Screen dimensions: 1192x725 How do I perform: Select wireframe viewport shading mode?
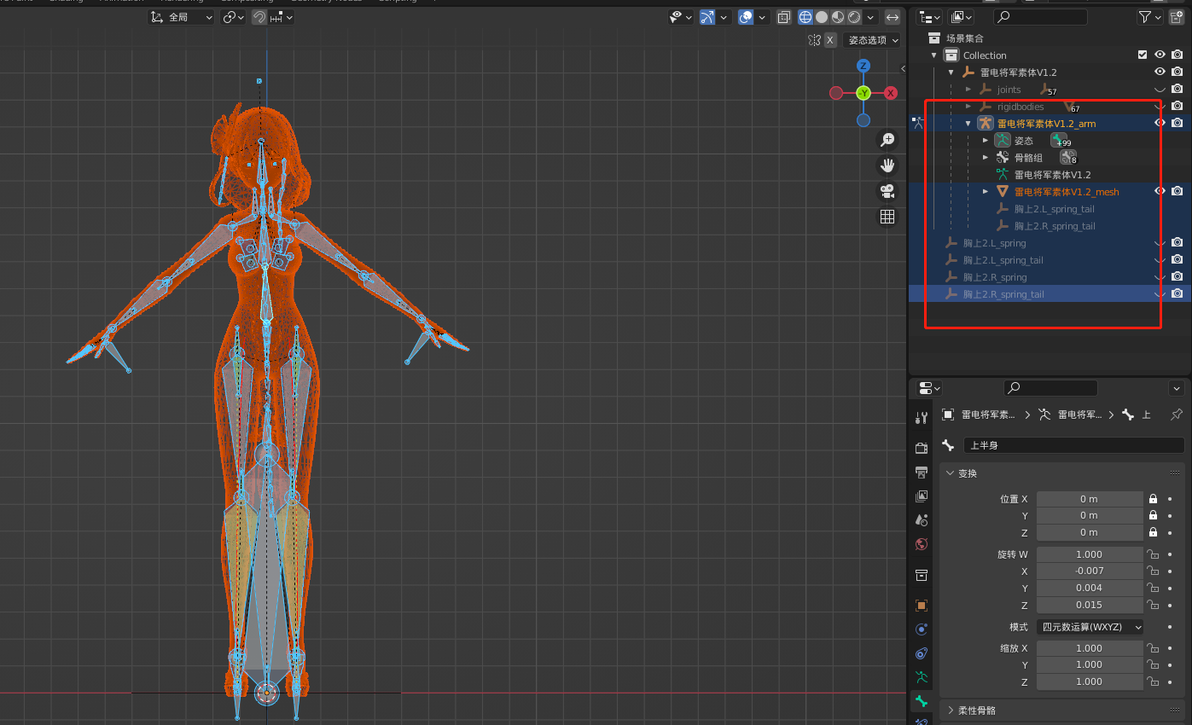click(x=805, y=17)
